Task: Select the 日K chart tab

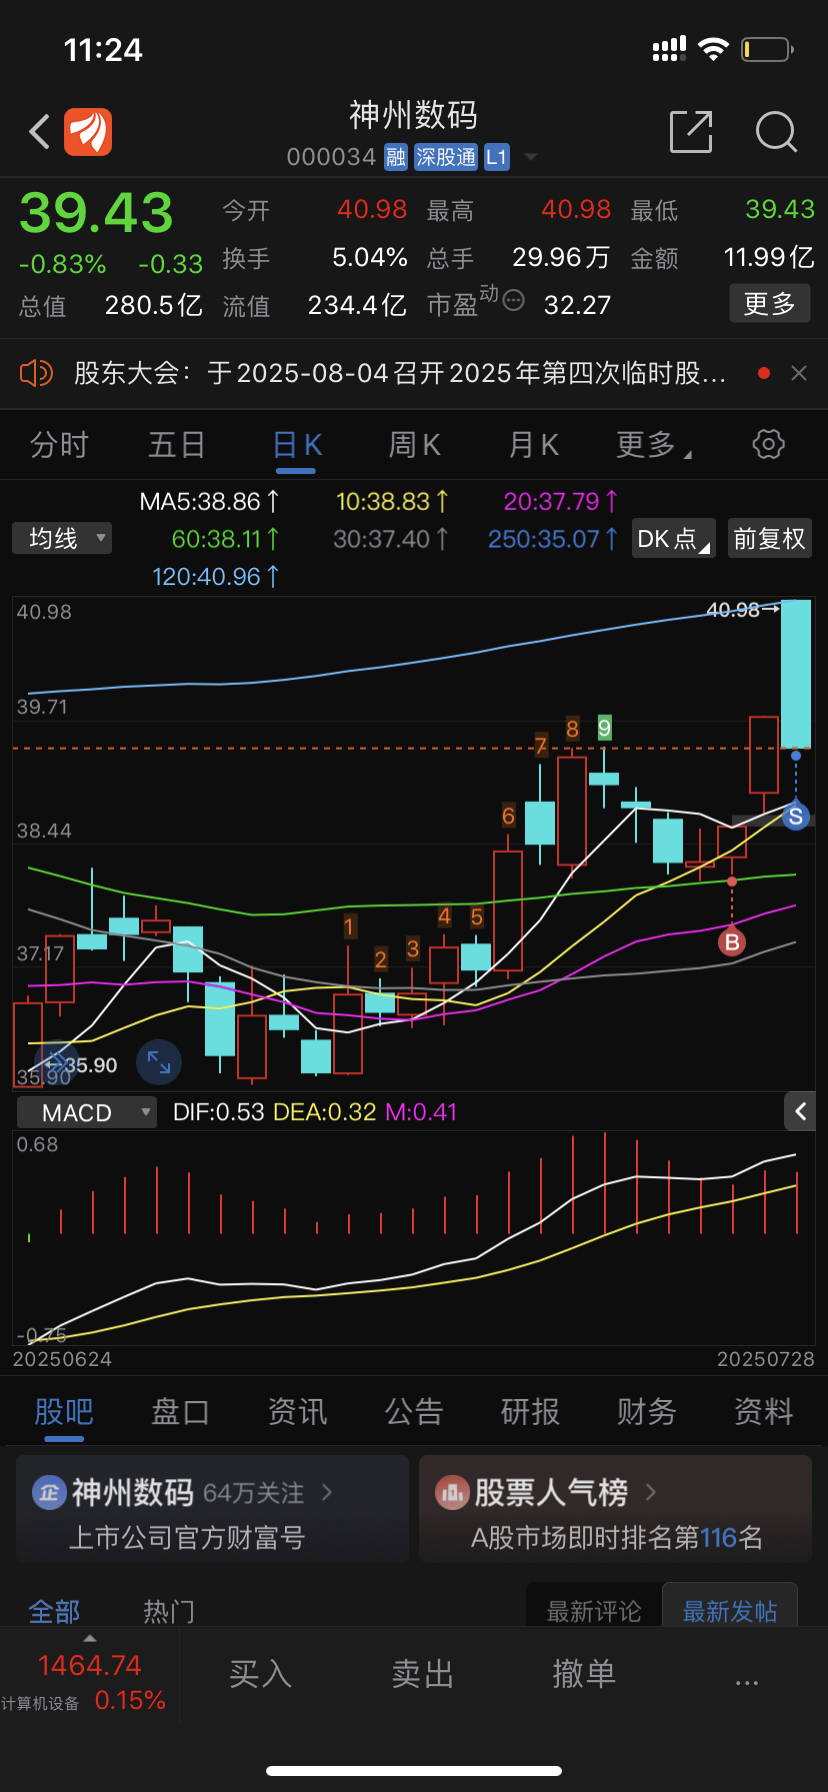Action: point(297,444)
